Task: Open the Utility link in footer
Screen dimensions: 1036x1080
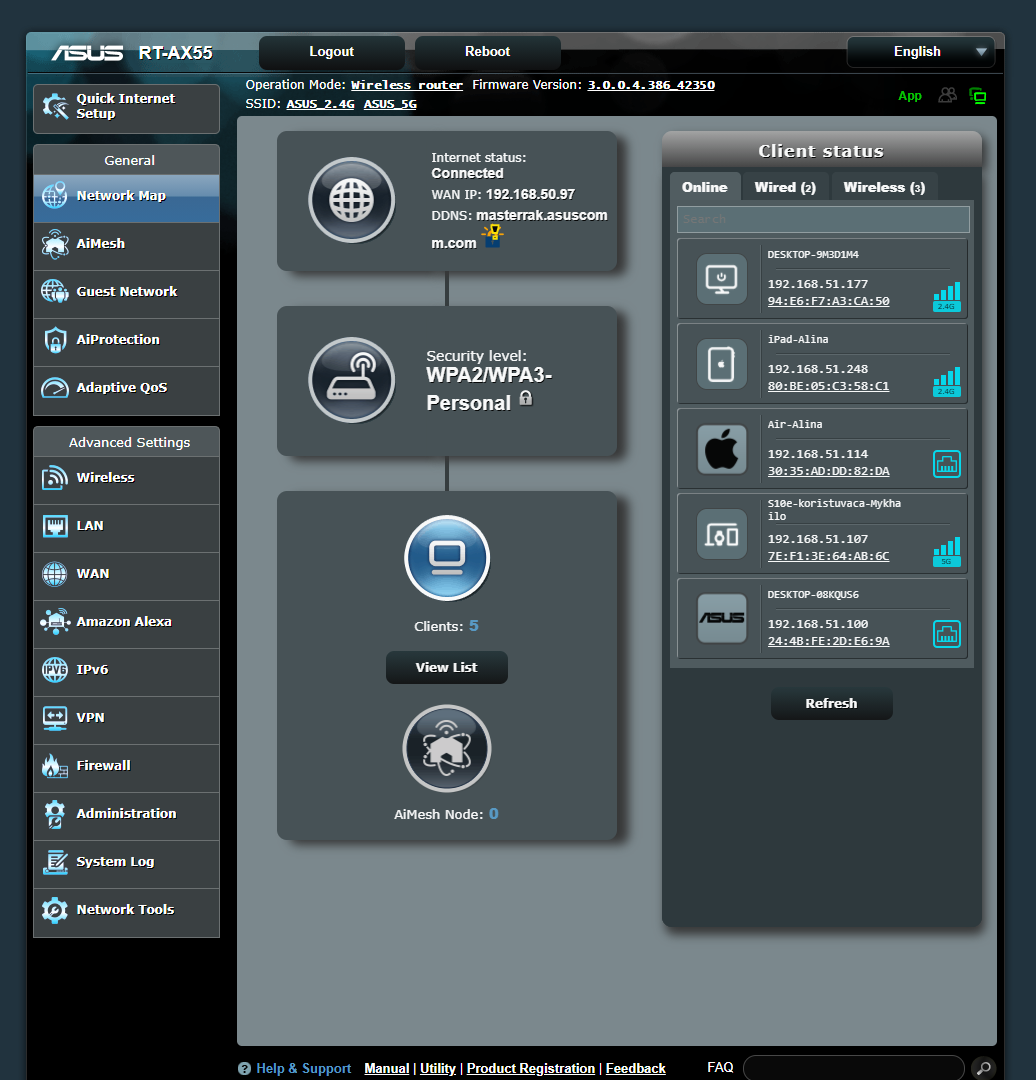Action: click(437, 1068)
